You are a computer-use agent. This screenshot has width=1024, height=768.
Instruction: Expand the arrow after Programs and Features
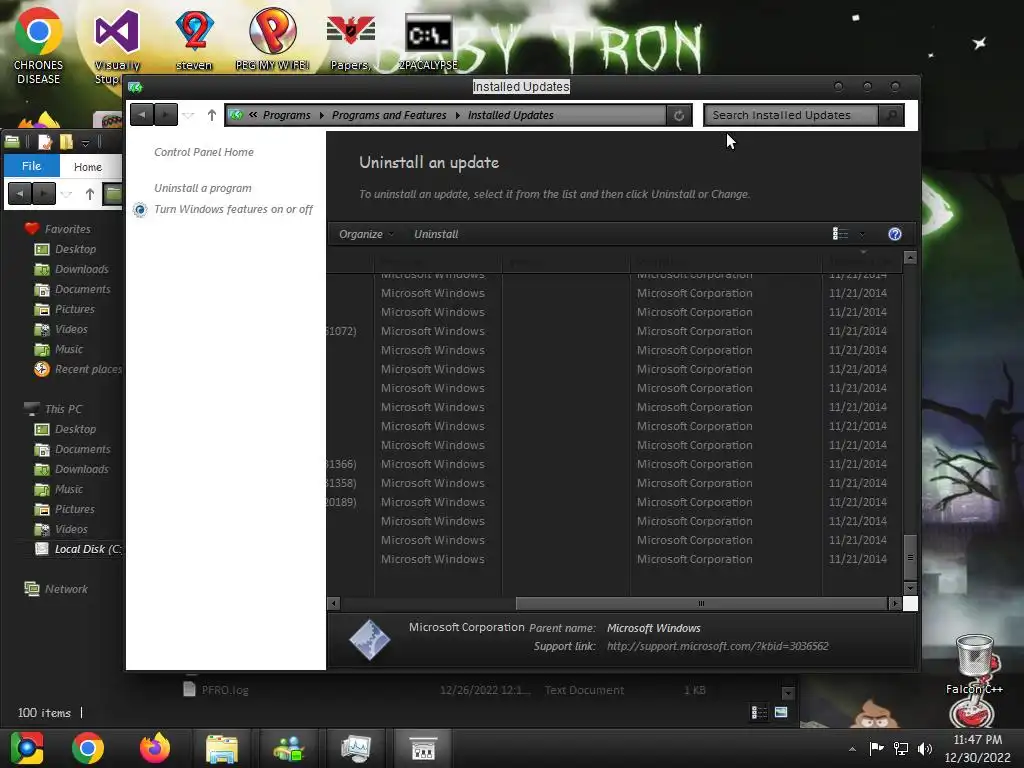[x=457, y=116]
